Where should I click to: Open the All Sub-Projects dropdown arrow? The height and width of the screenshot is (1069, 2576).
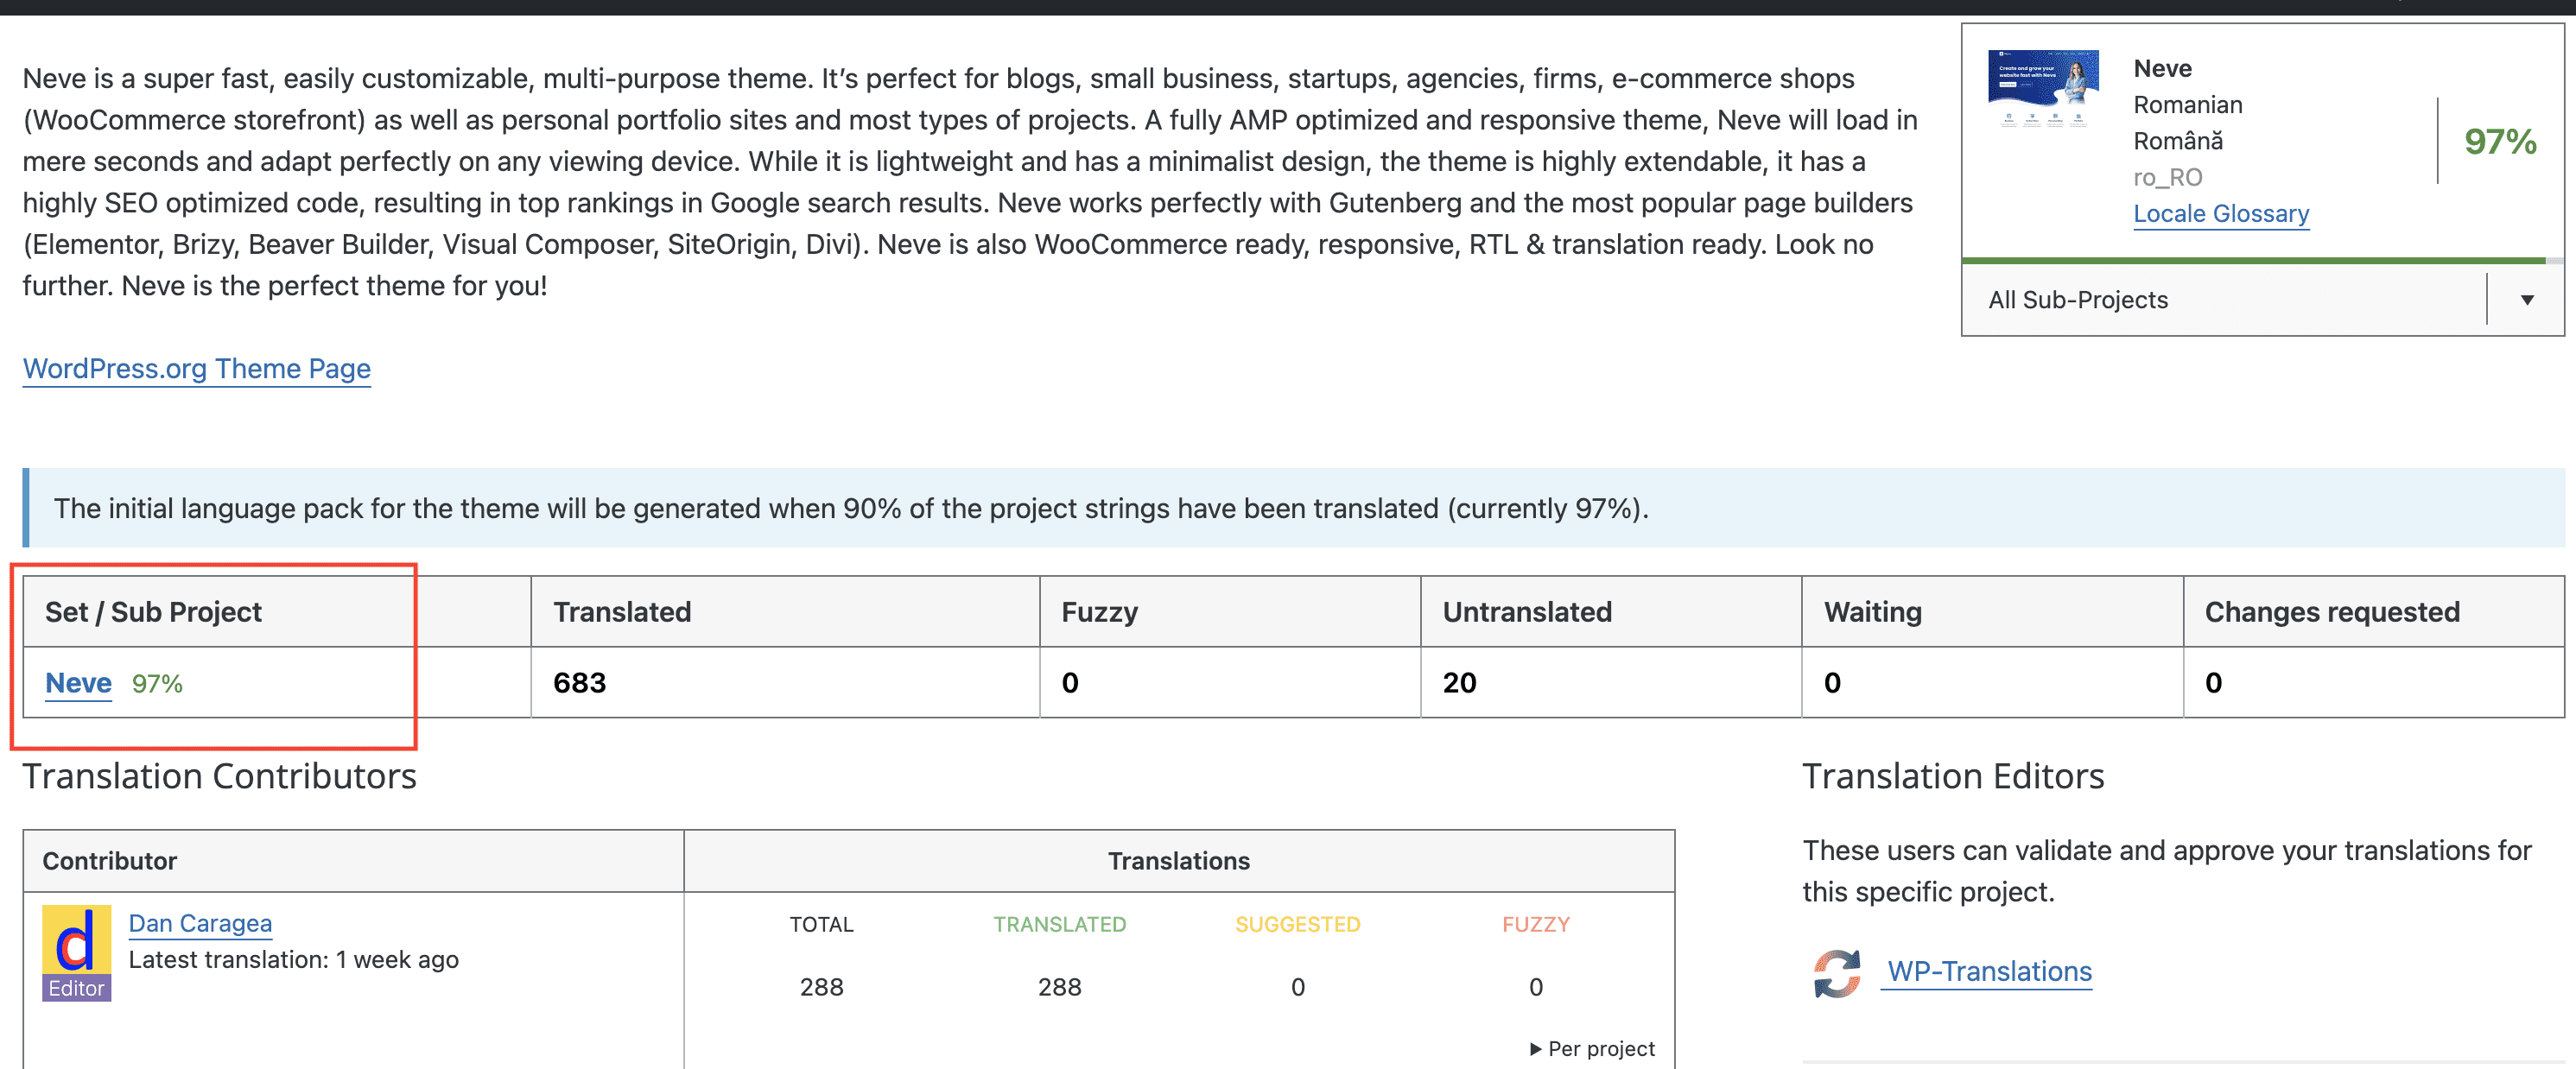coord(2526,300)
